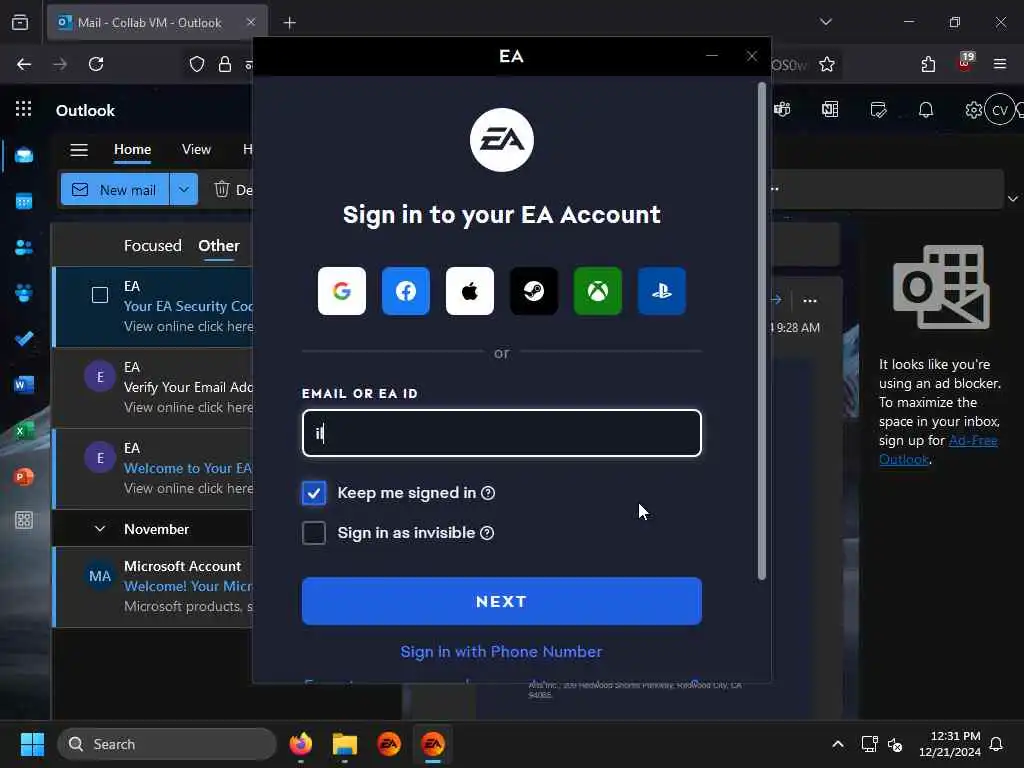
Task: Open the Welcome to Your EA email
Action: click(153, 468)
